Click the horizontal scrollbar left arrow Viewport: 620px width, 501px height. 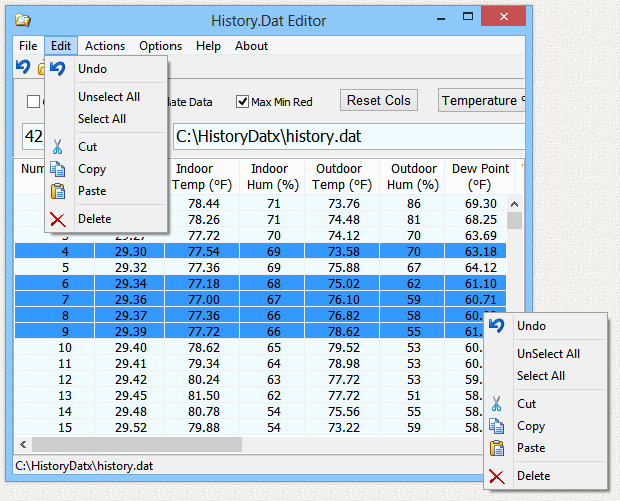coord(23,444)
